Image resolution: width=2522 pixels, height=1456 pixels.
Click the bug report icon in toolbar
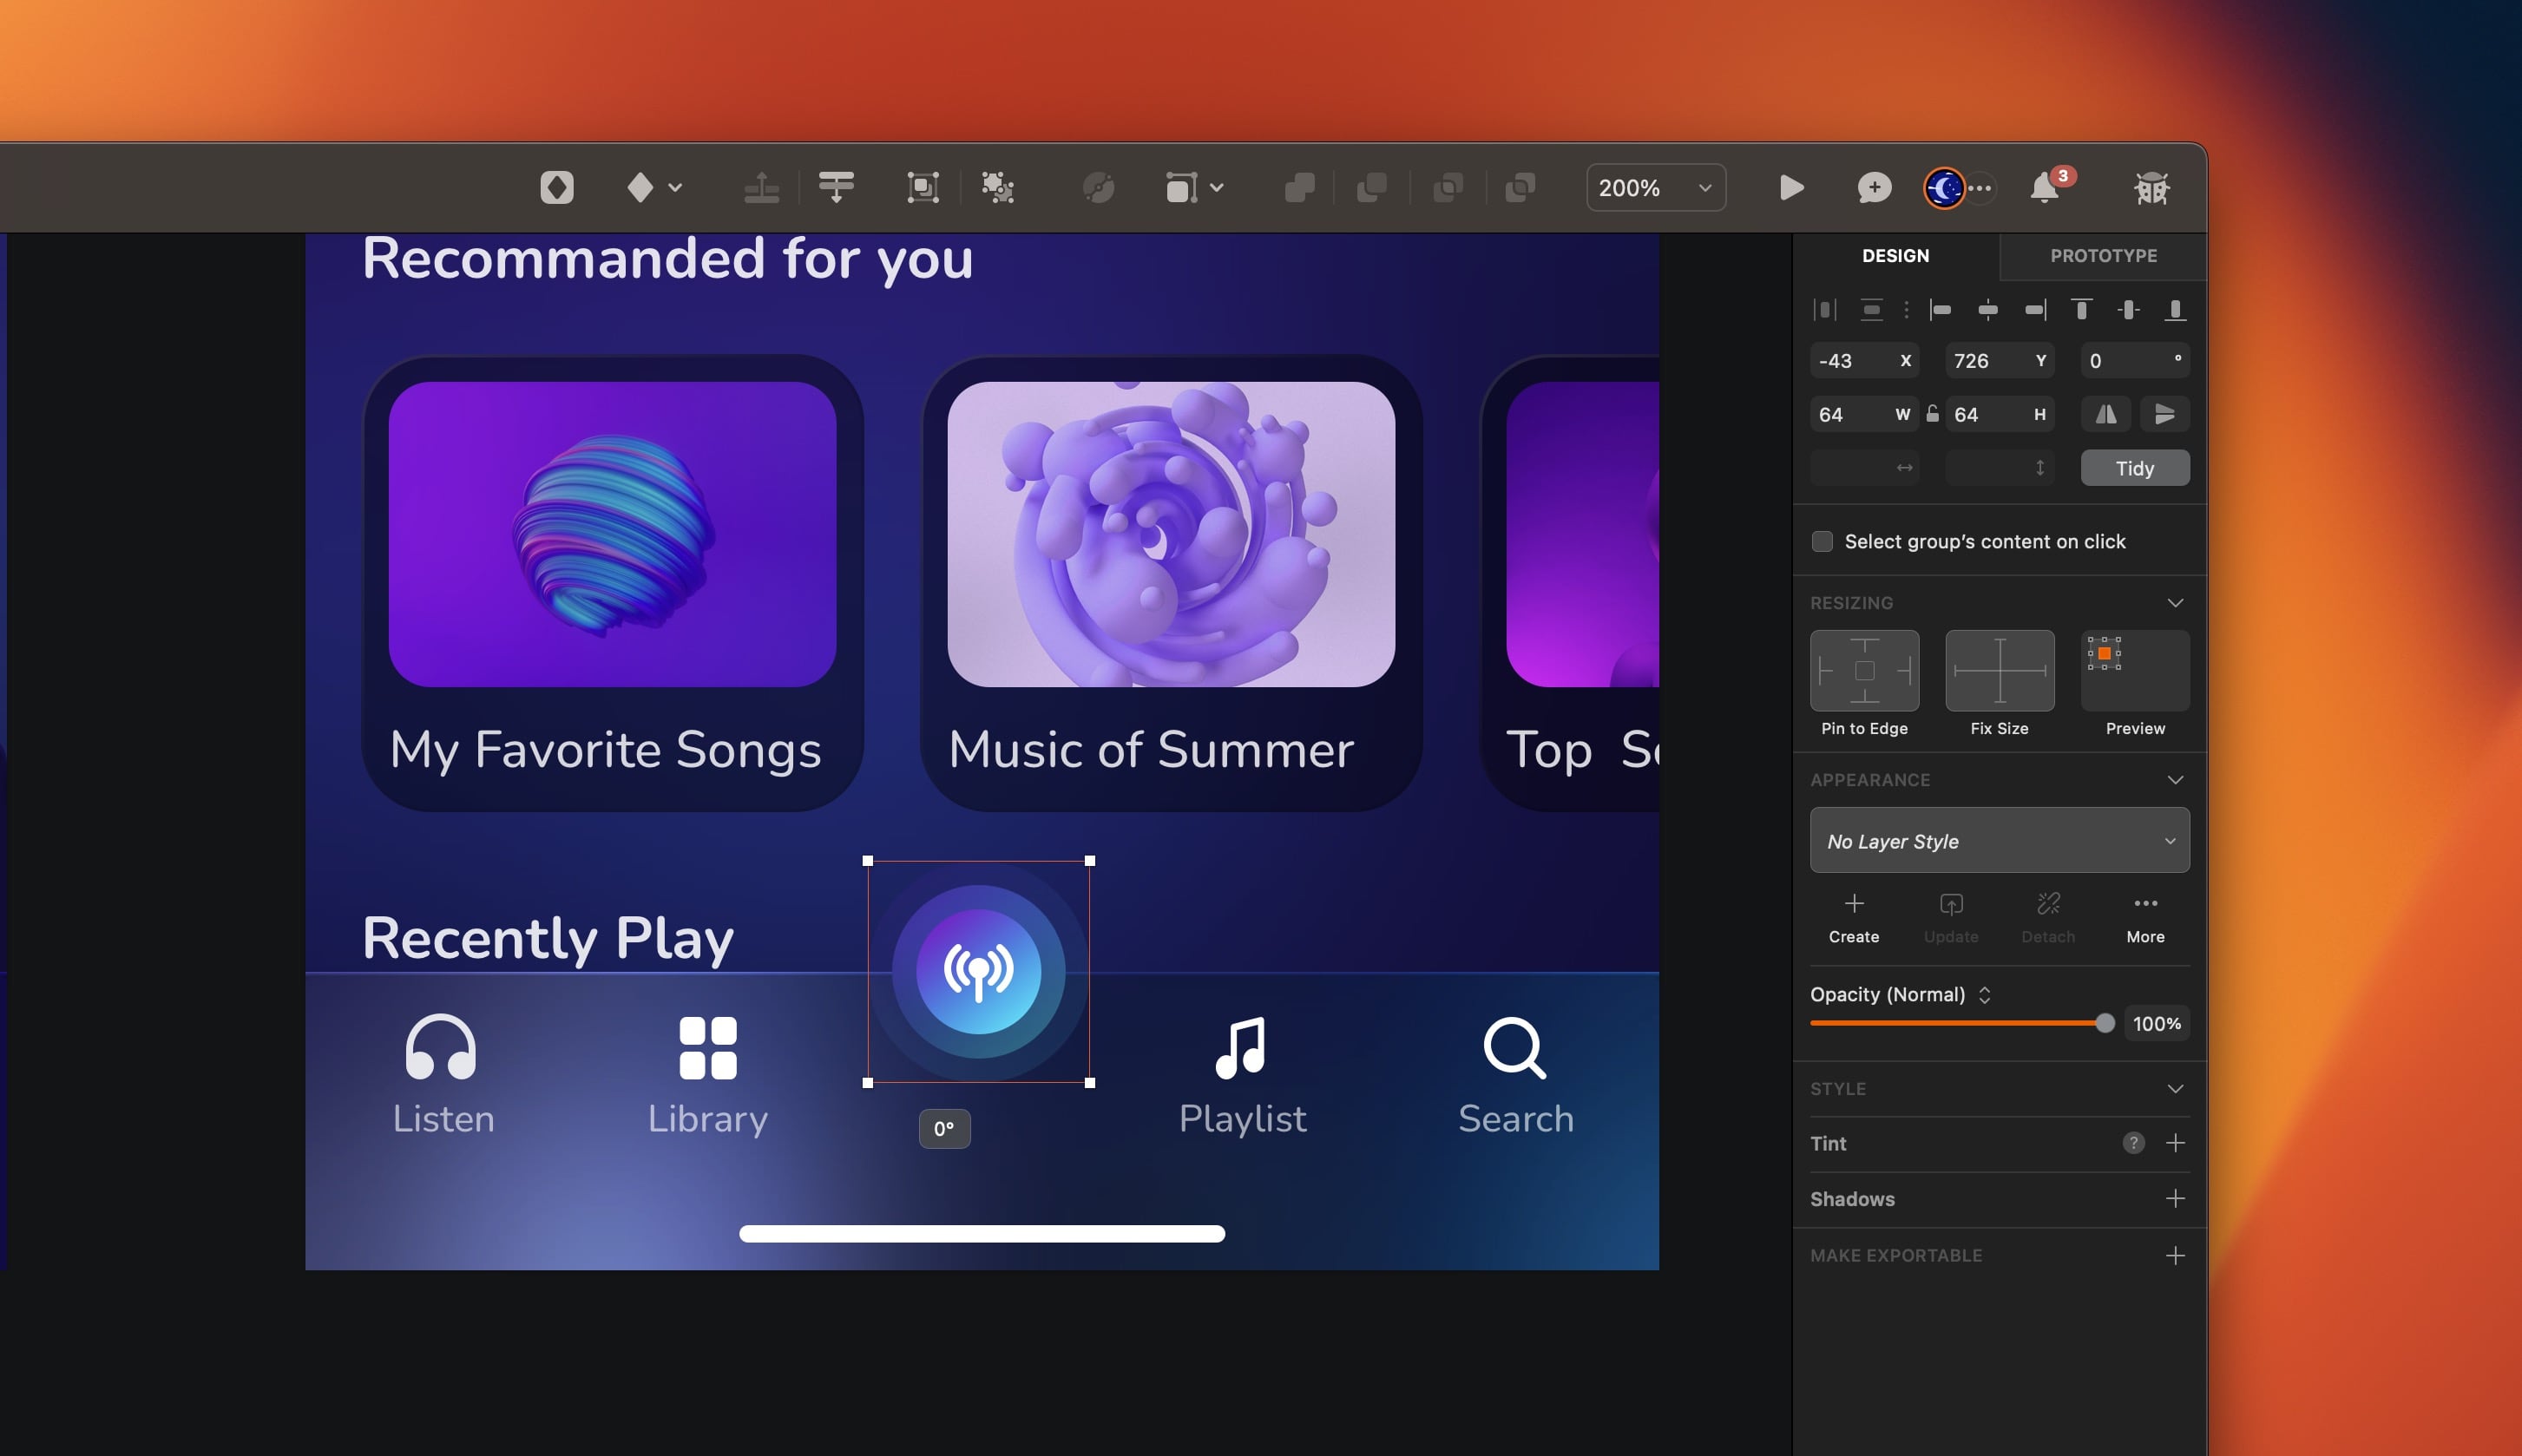pos(2151,187)
